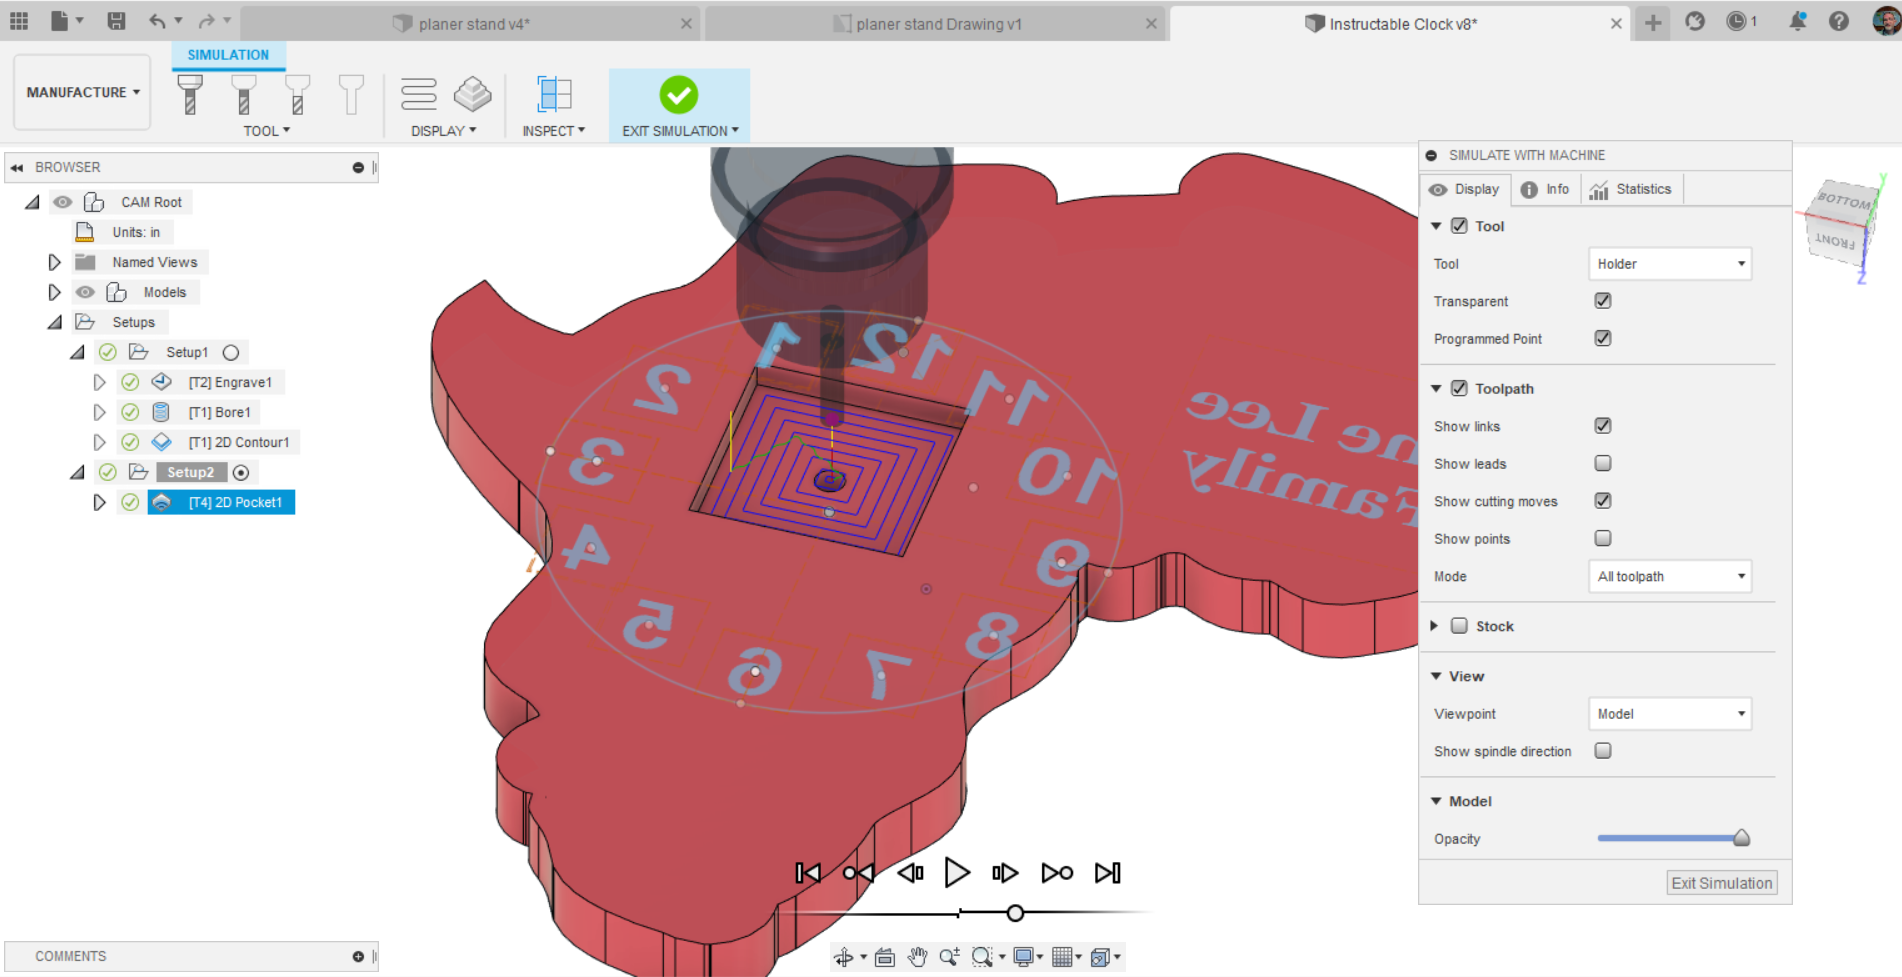Uncheck the Programmed Point checkbox
Screen dimensions: 1902x977
[1603, 338]
